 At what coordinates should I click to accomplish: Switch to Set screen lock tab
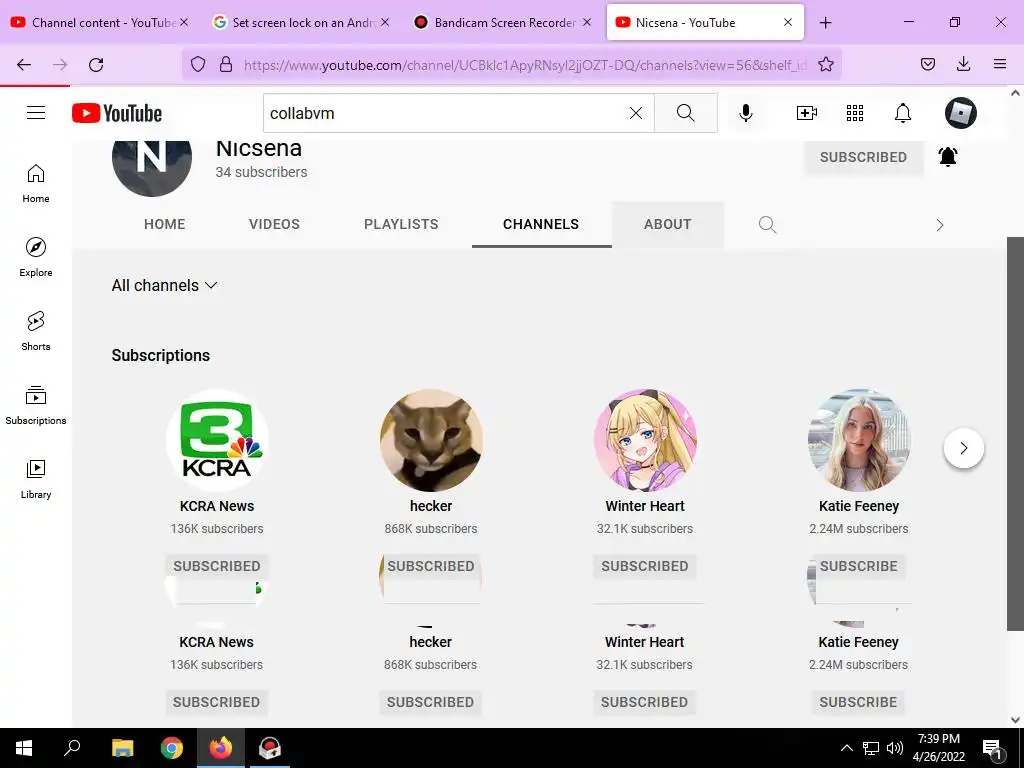(x=300, y=22)
